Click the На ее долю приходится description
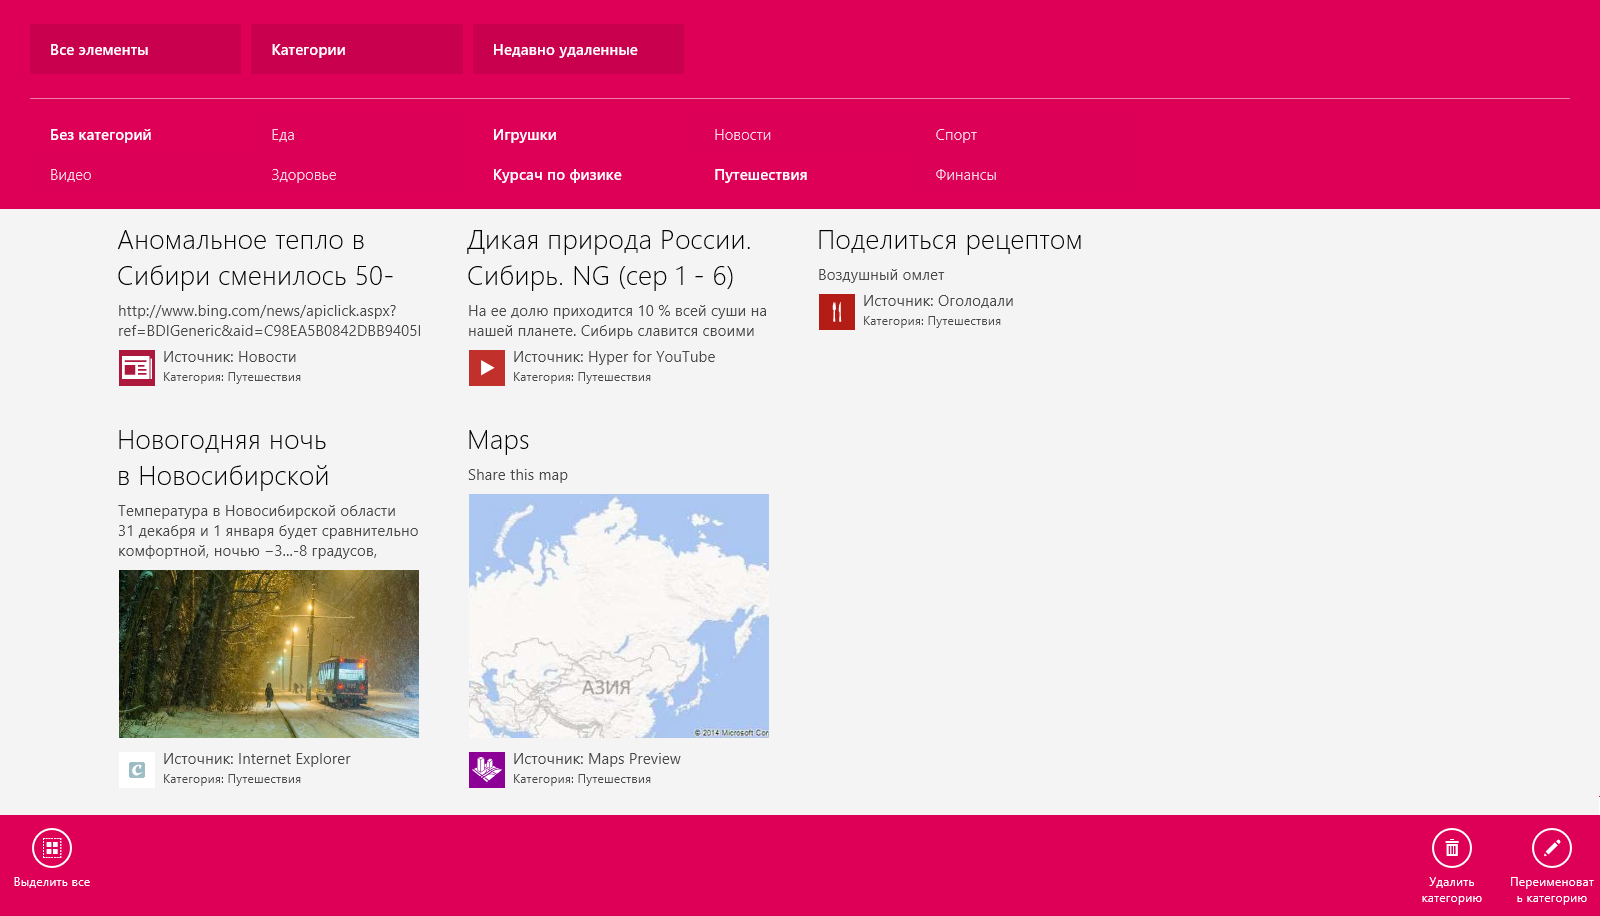The width and height of the screenshot is (1600, 916). coord(617,321)
